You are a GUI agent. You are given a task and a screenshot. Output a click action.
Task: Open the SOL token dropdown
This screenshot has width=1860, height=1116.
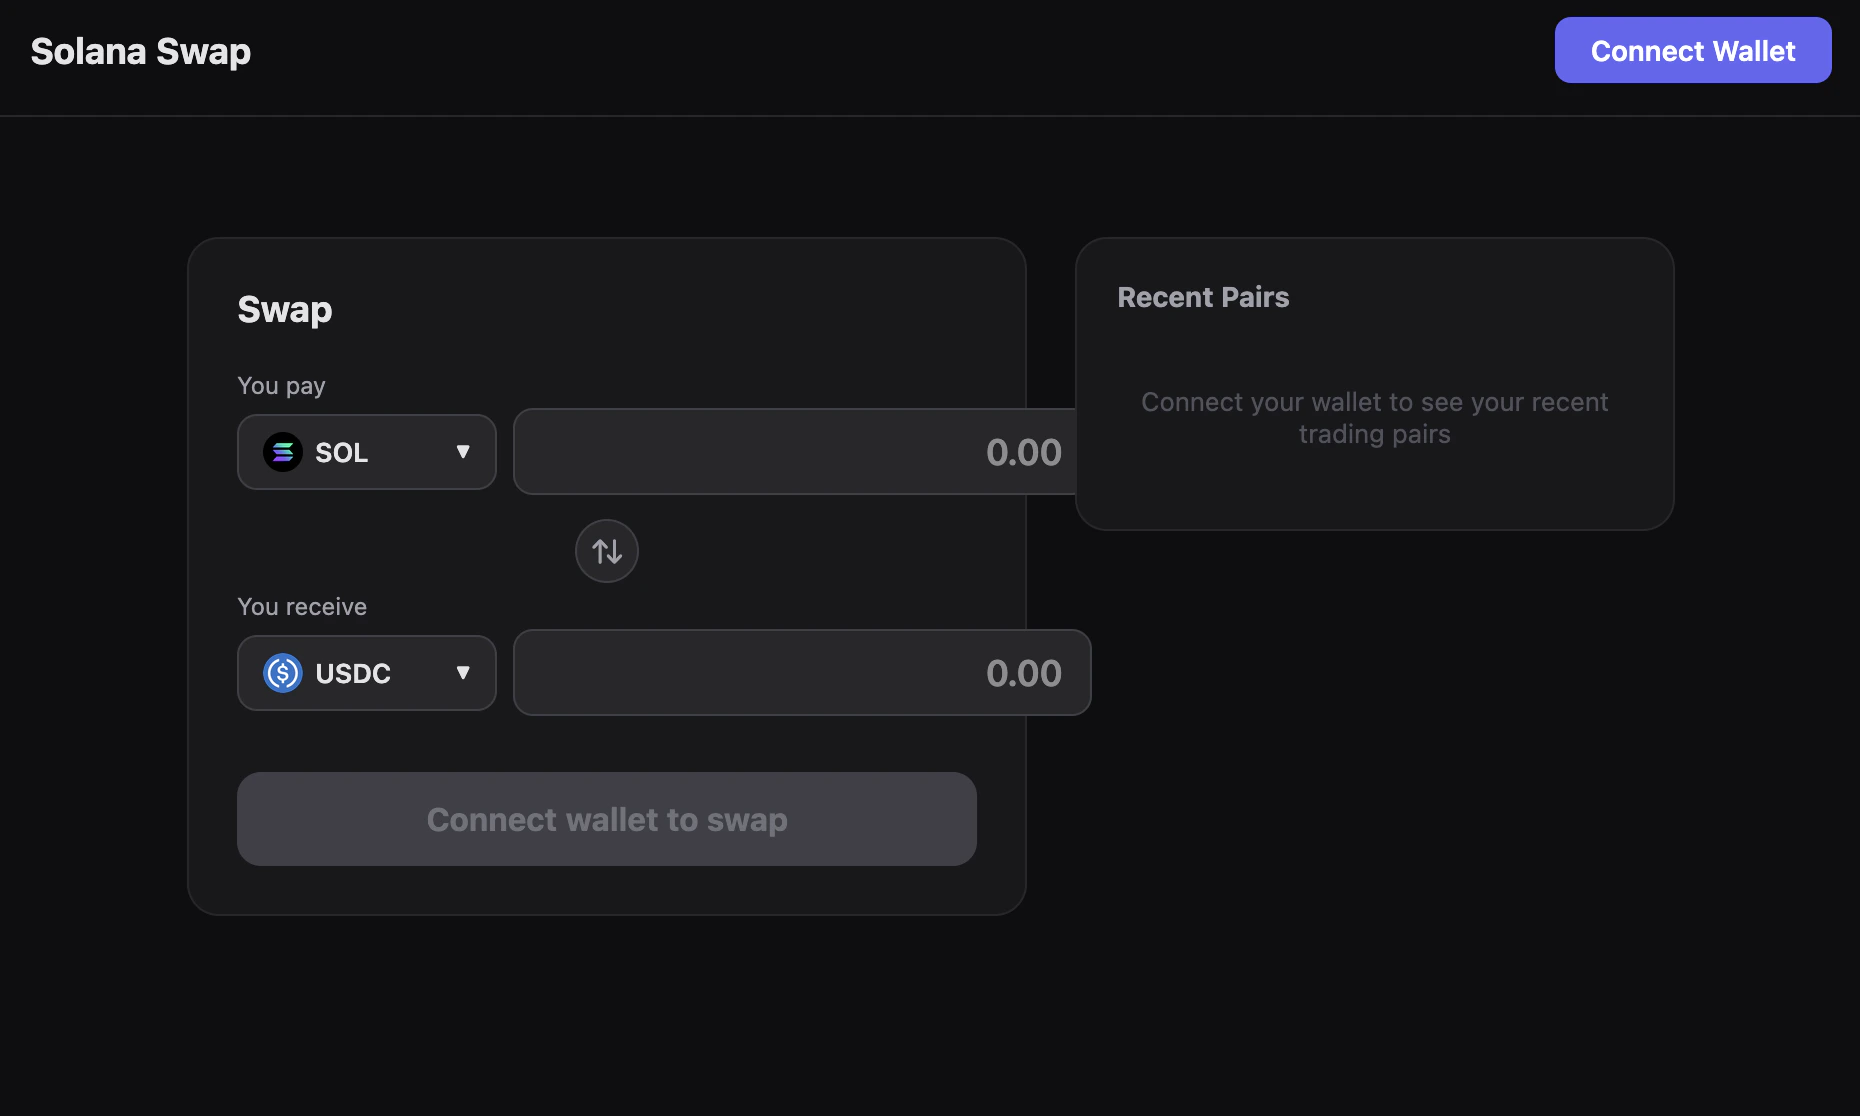tap(366, 452)
